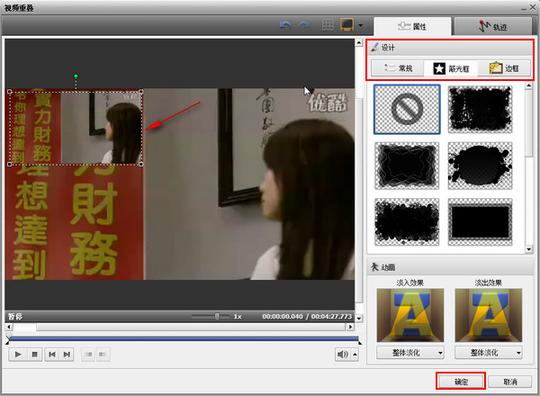Viewport: 540px width, 396px height.
Task: Confirm with the 确定 button
Action: [461, 381]
